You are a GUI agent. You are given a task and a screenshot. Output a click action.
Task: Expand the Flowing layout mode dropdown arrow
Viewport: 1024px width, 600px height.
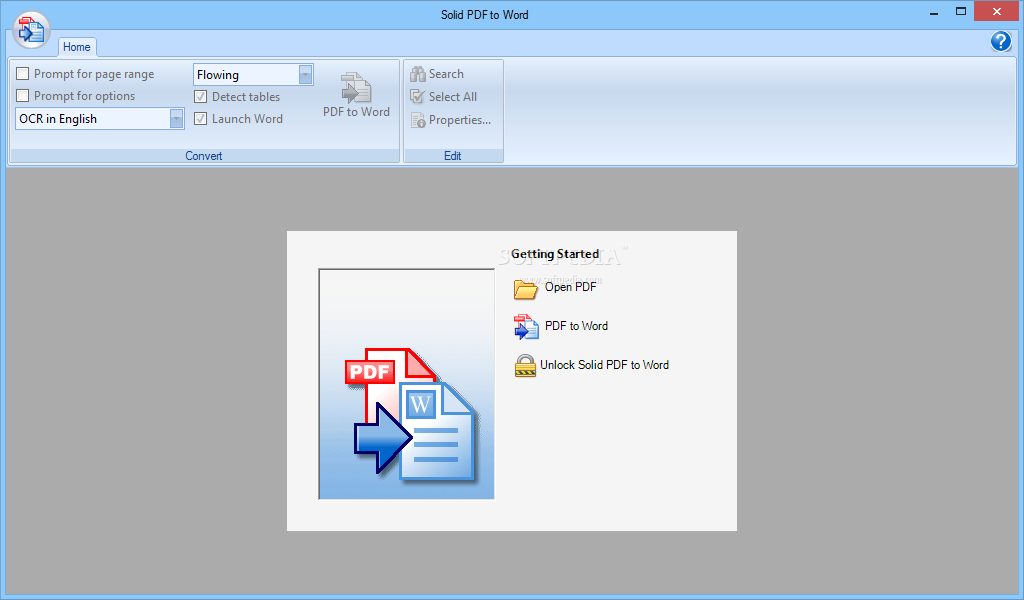(x=306, y=75)
